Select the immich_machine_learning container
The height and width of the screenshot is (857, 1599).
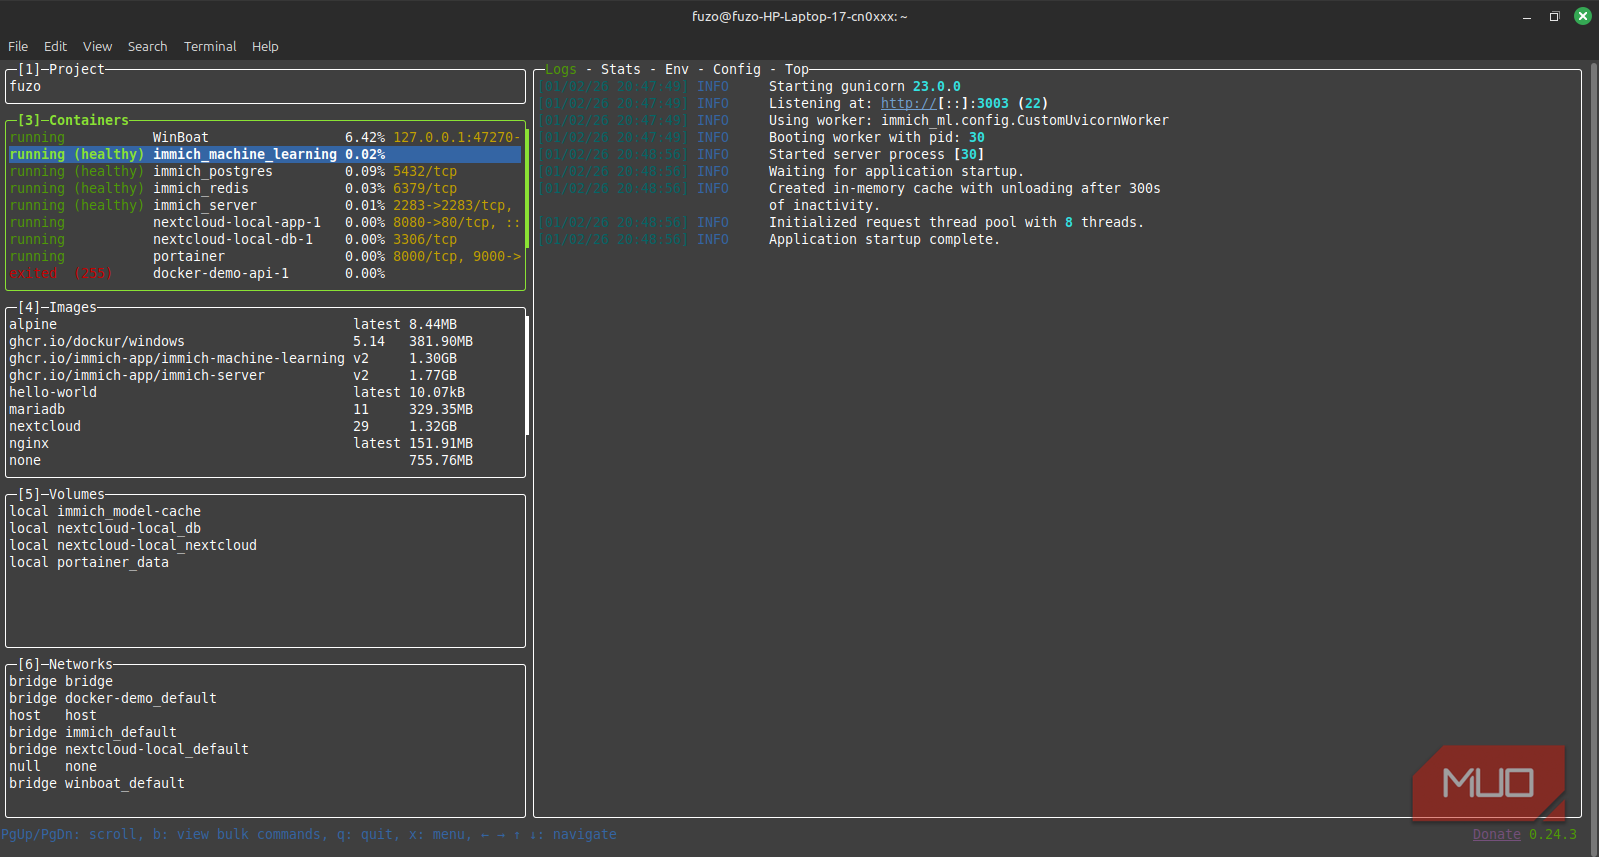click(x=265, y=154)
